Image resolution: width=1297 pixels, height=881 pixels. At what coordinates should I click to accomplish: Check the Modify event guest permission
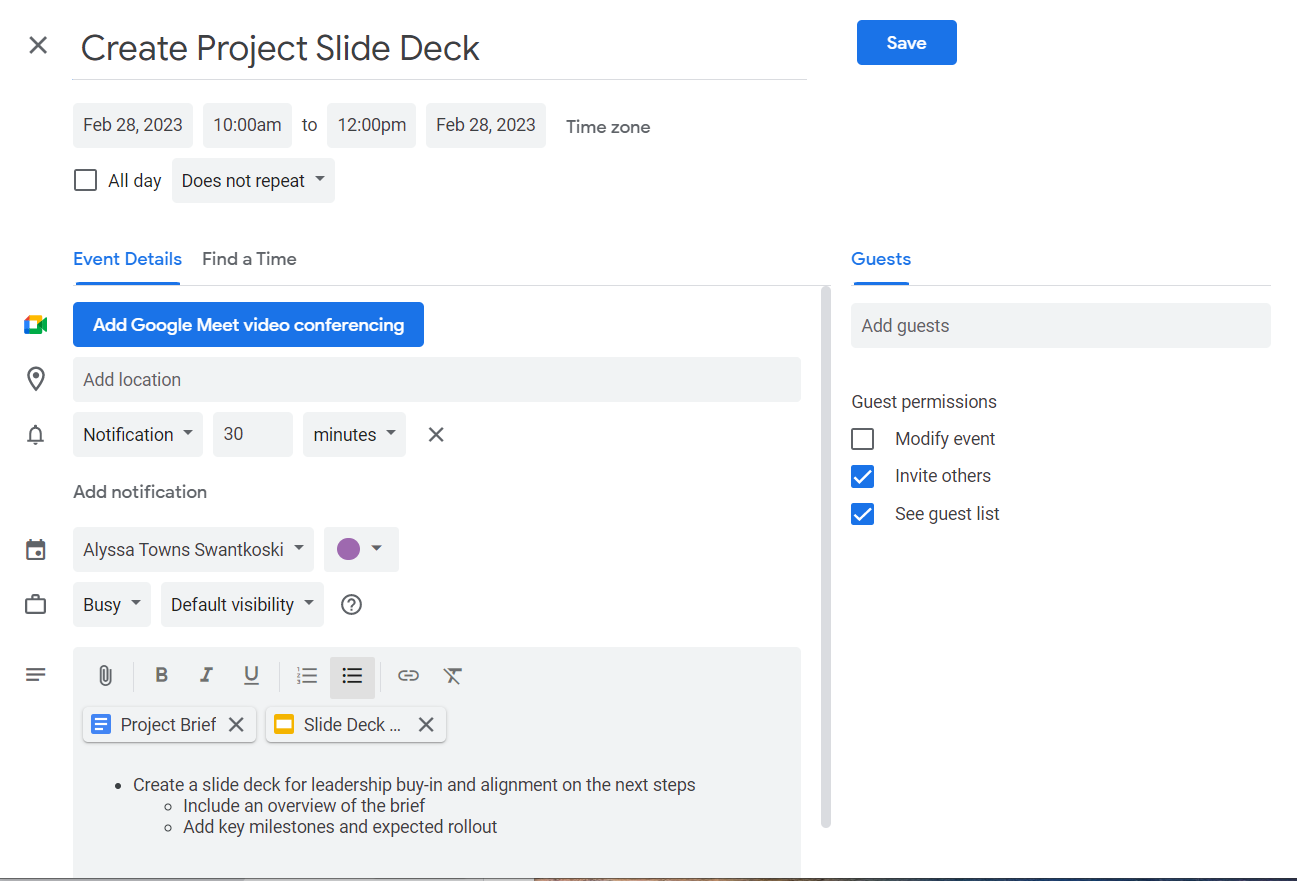click(x=862, y=439)
